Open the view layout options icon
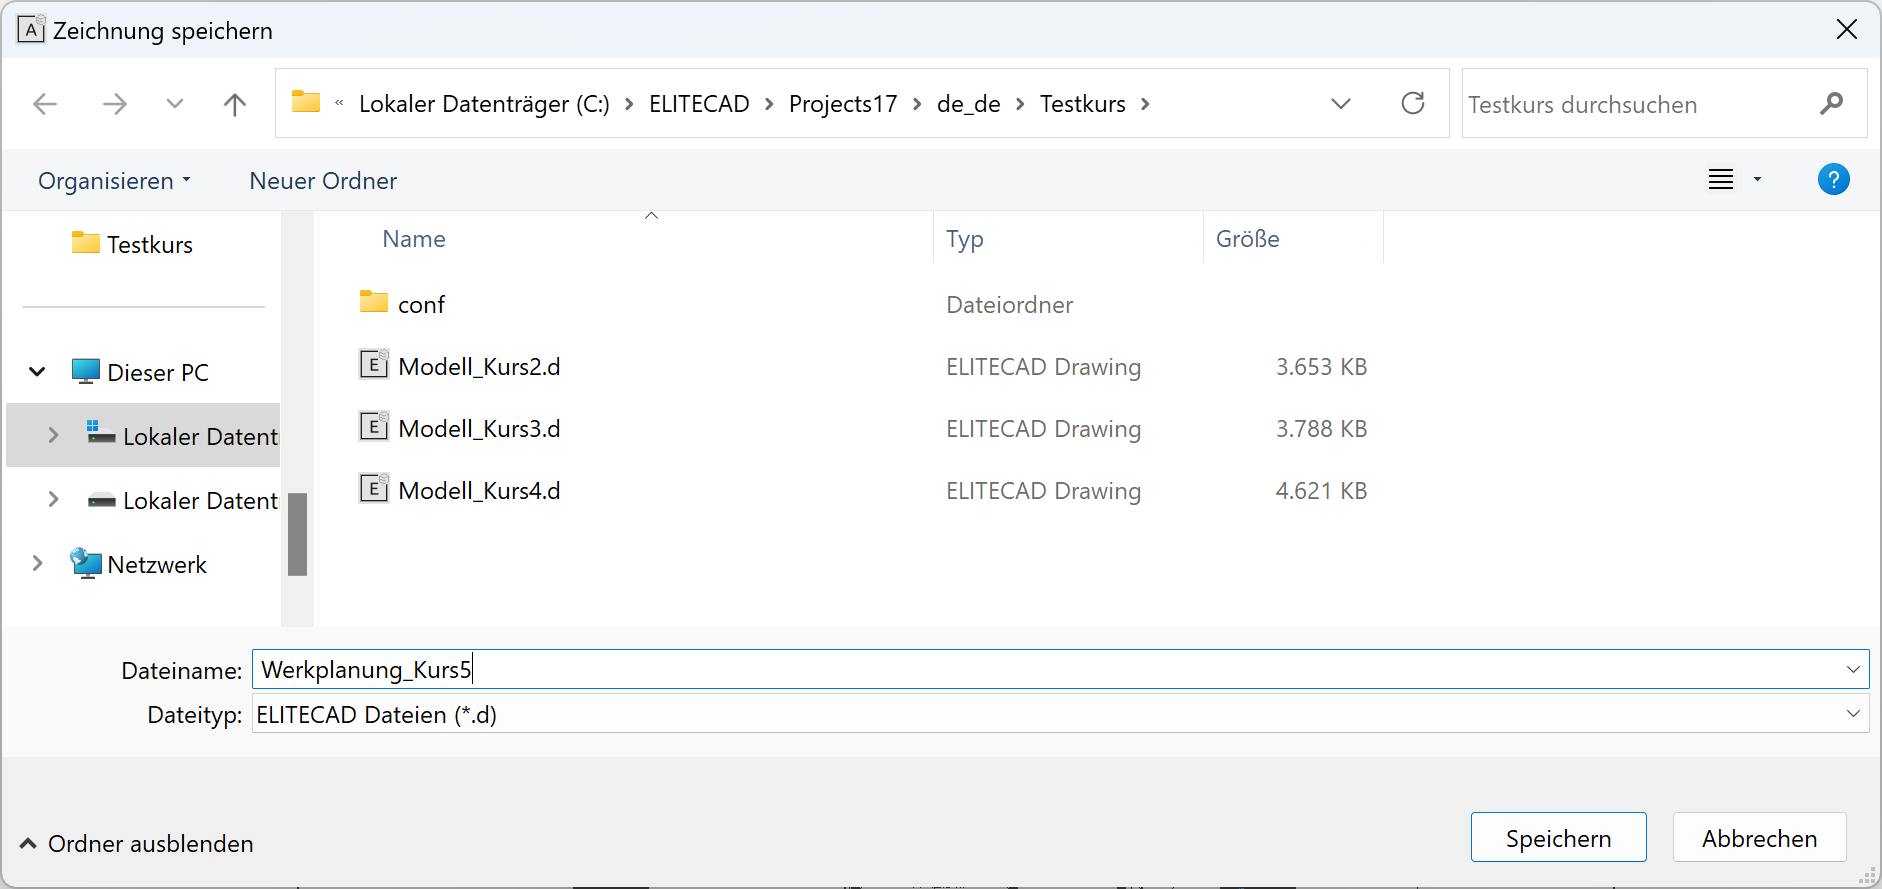The width and height of the screenshot is (1882, 889). pyautogui.click(x=1721, y=180)
